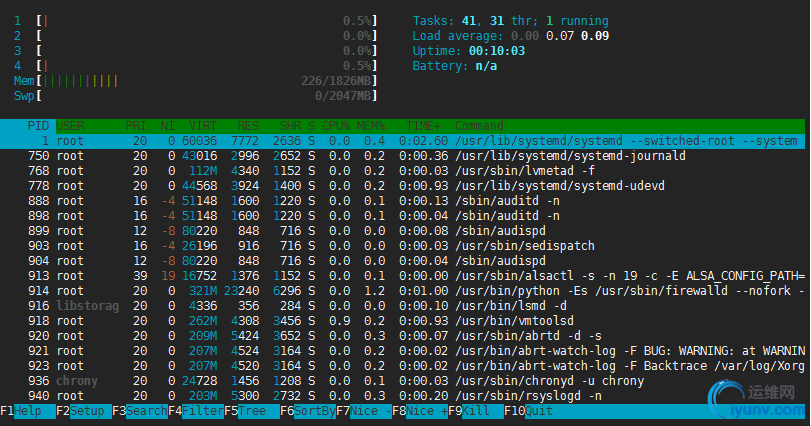Click the TIME+ column header
811x426 pixels.
(422, 126)
